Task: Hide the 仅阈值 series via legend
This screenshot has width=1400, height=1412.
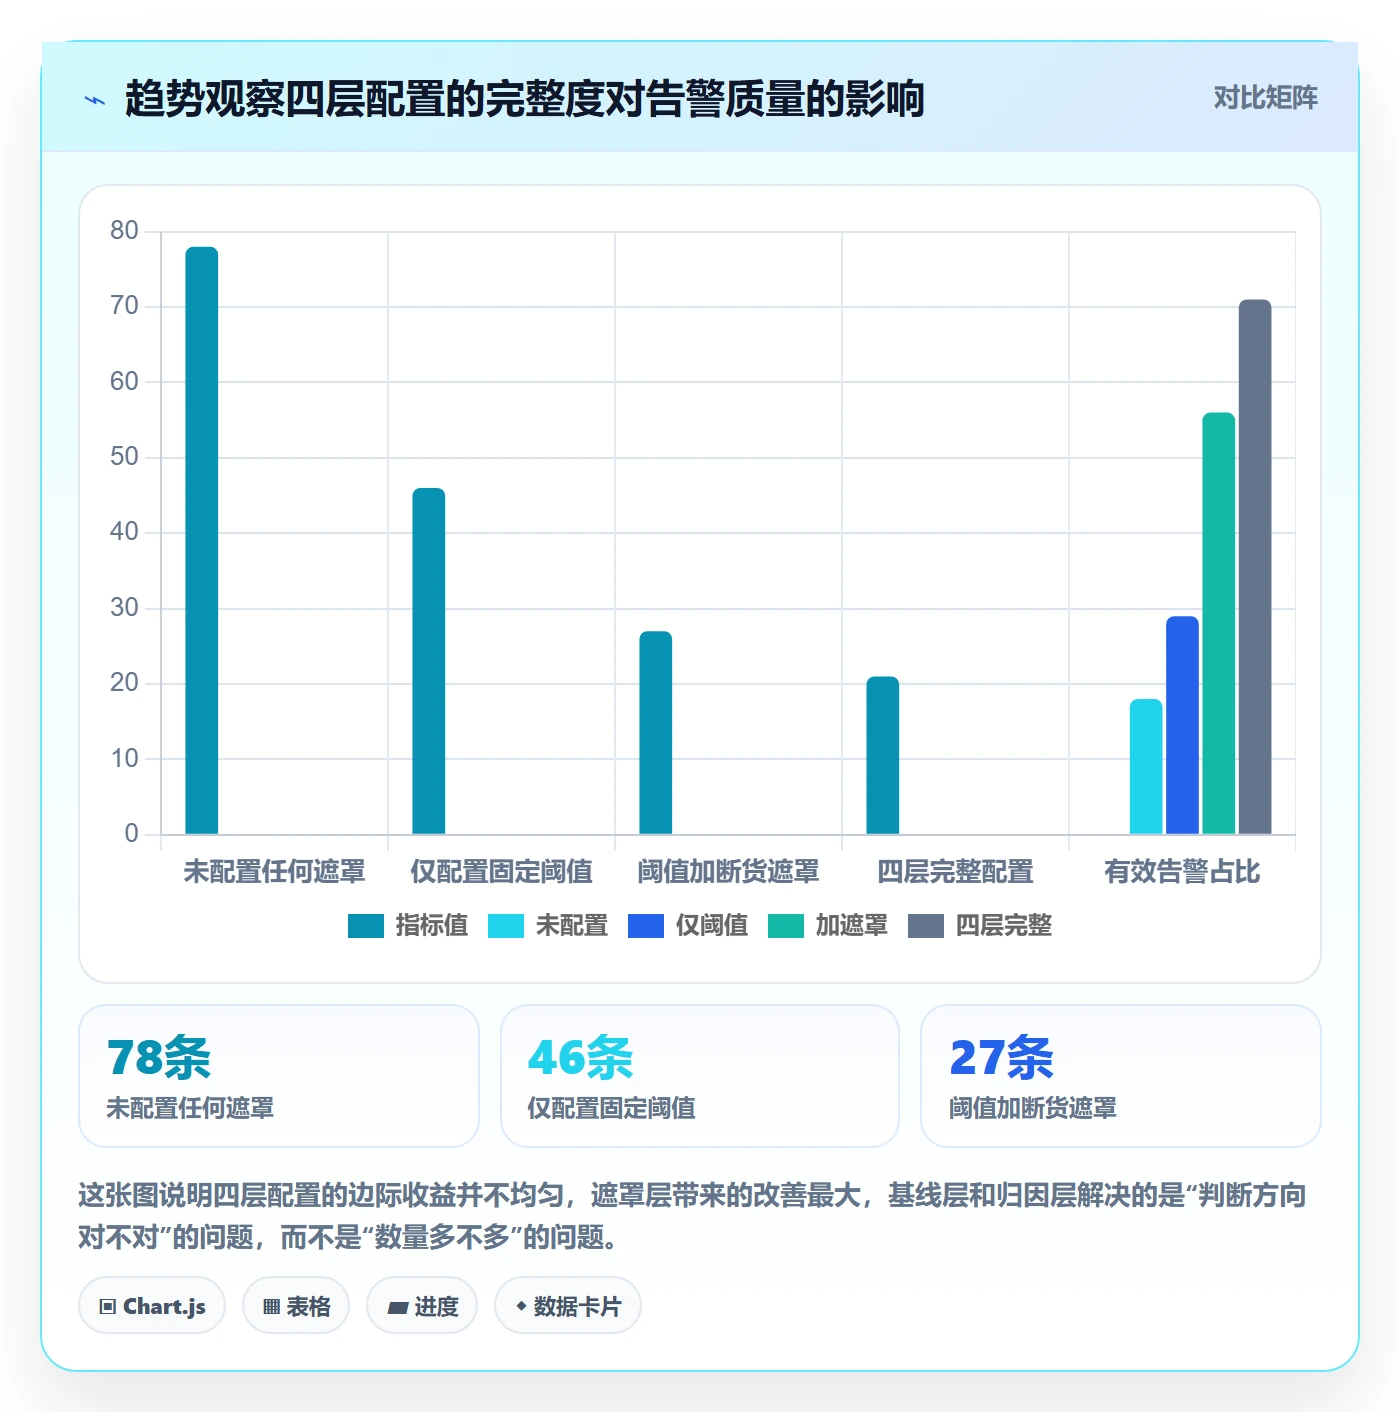Action: [x=688, y=926]
